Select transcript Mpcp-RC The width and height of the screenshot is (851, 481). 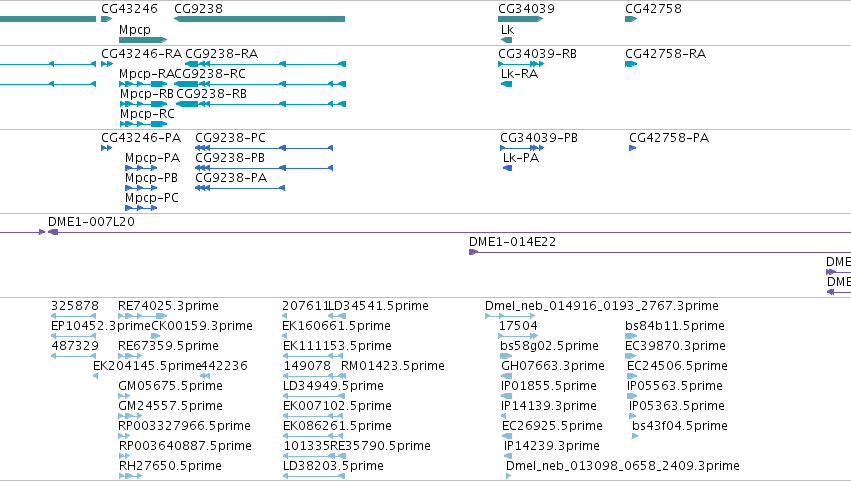pos(147,114)
